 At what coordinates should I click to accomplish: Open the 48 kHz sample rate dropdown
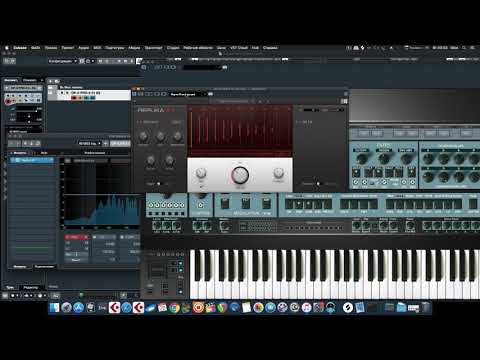click(x=89, y=143)
